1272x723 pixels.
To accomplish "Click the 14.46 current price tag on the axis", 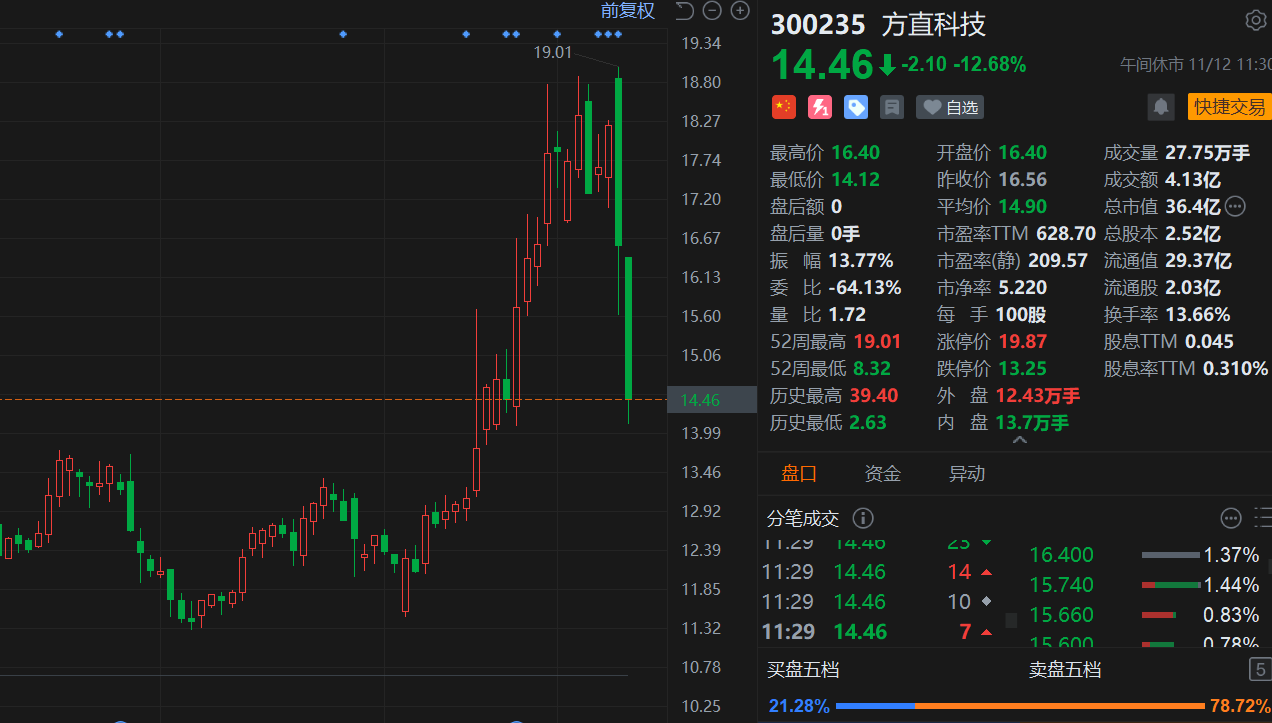I will point(712,400).
